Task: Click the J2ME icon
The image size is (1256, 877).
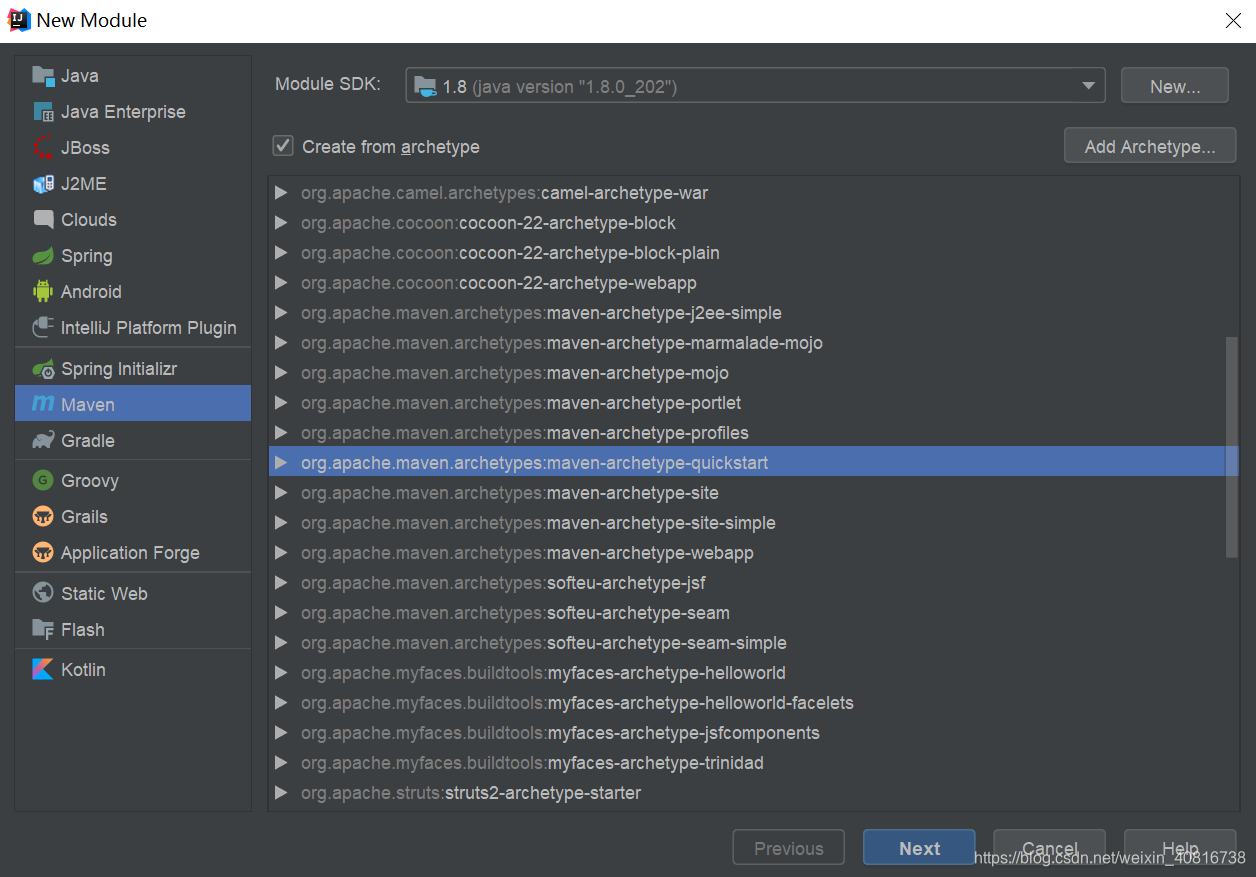Action: (43, 184)
